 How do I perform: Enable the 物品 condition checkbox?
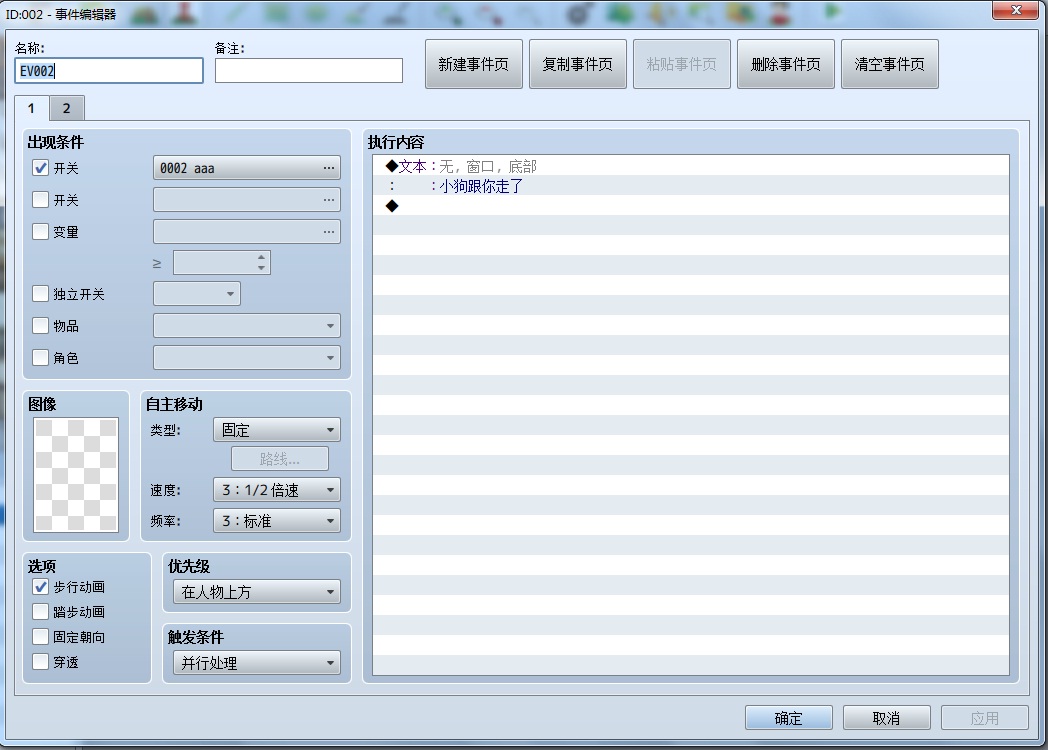pos(41,326)
